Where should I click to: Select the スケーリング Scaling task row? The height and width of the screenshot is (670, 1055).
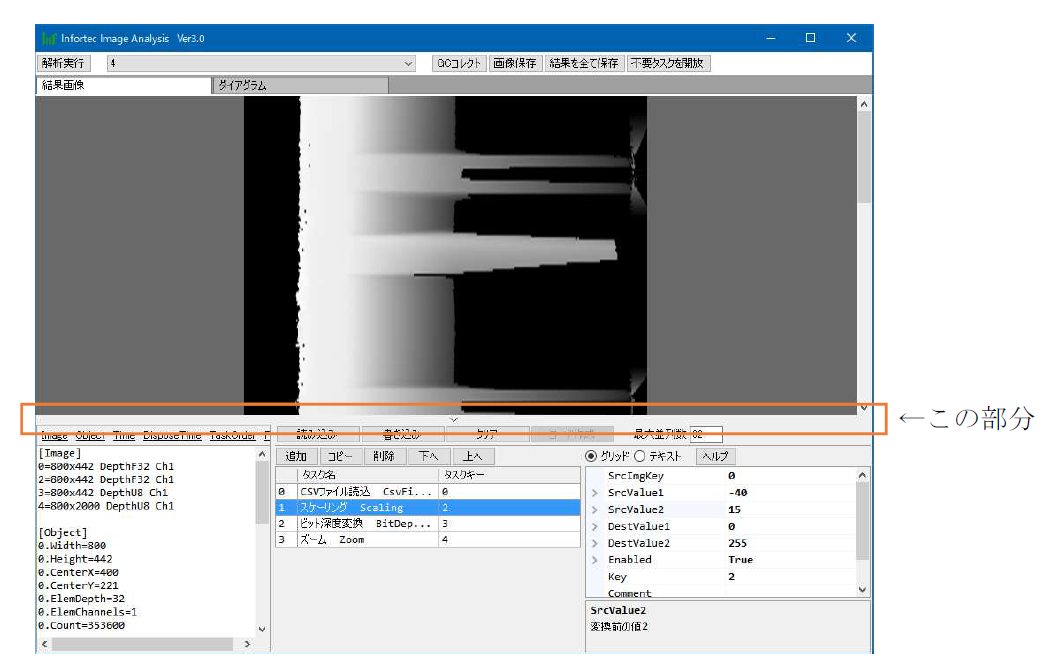tap(428, 507)
